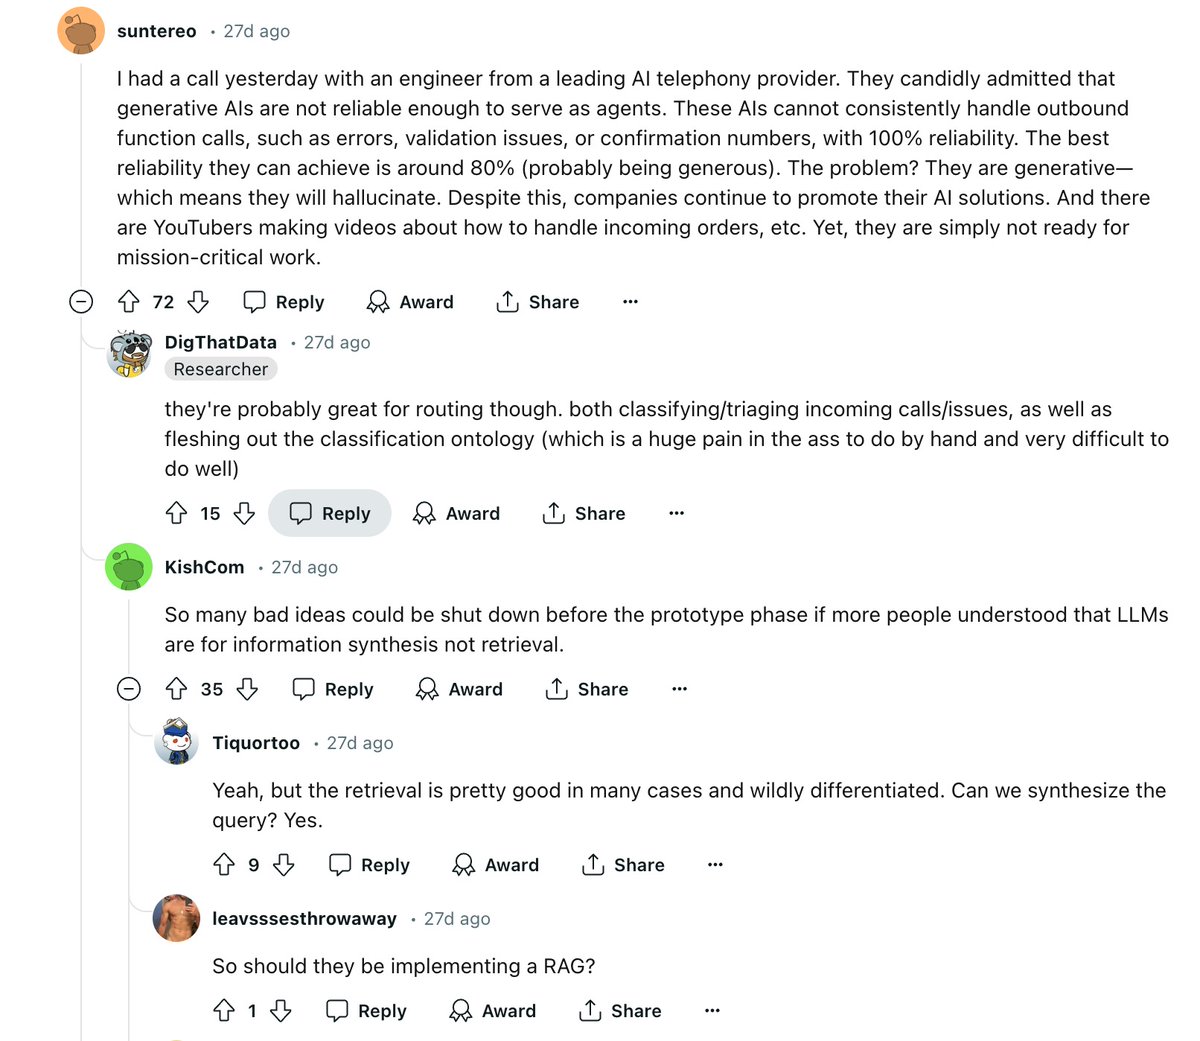Viewport: 1200px width, 1041px height.
Task: Upvote leavsssesthrowaway's RAG question
Action: pos(224,1011)
